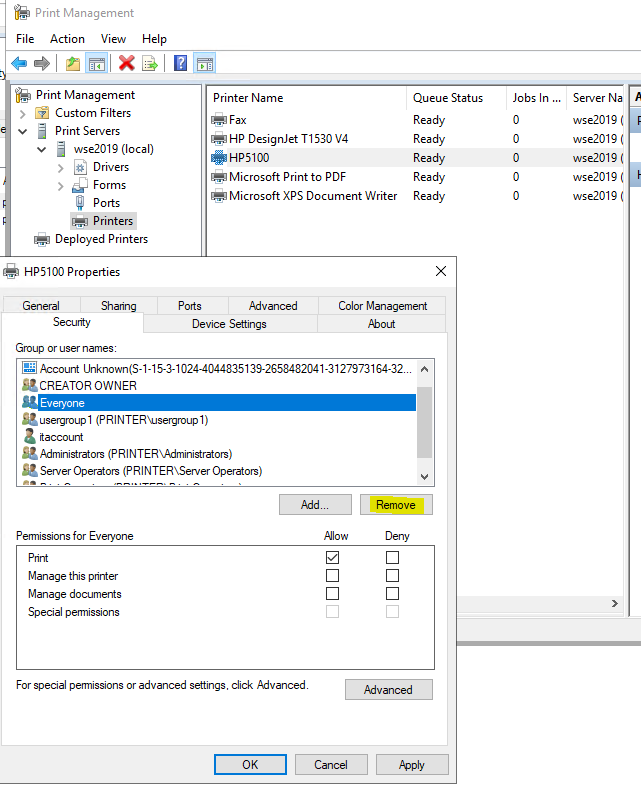Viewport: 641px width, 788px height.
Task: Click the Cancel button
Action: tap(331, 764)
